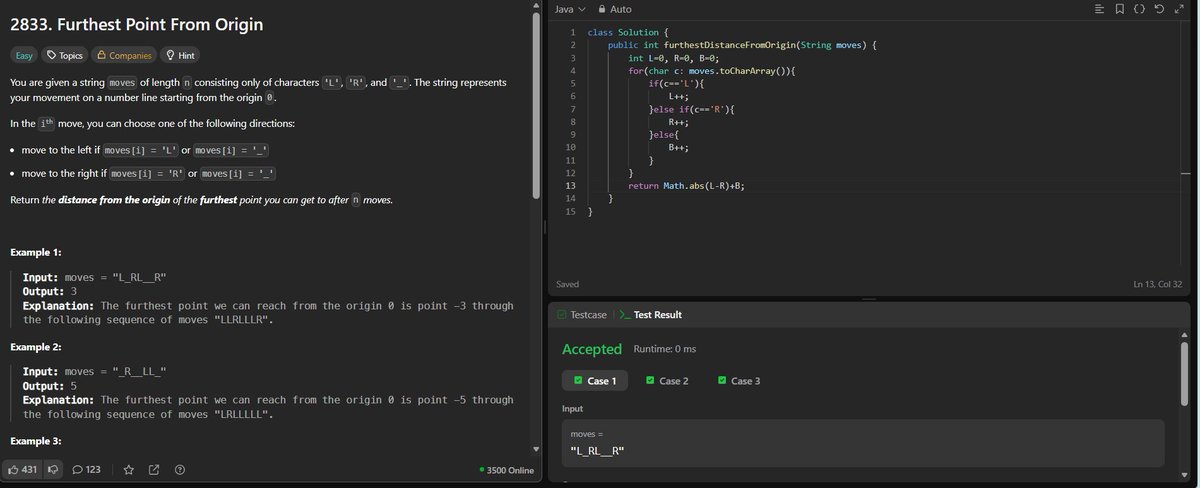
Task: Upvote the problem with thumbs-up icon
Action: tap(23, 469)
